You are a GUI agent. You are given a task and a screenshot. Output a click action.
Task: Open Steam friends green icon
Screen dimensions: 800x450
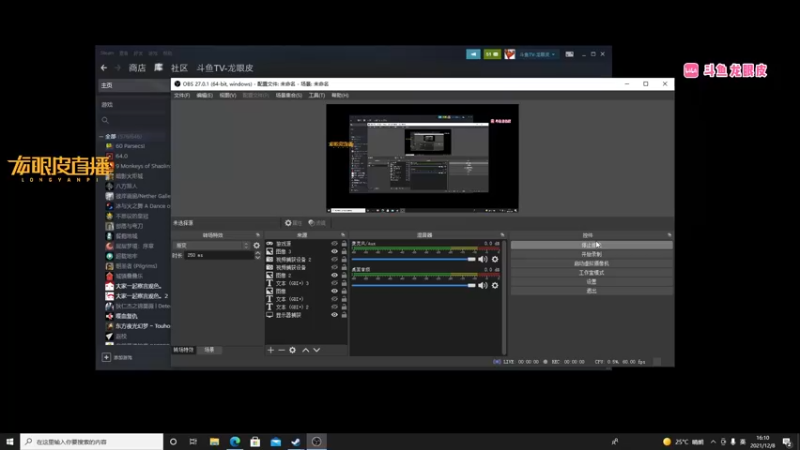492,54
